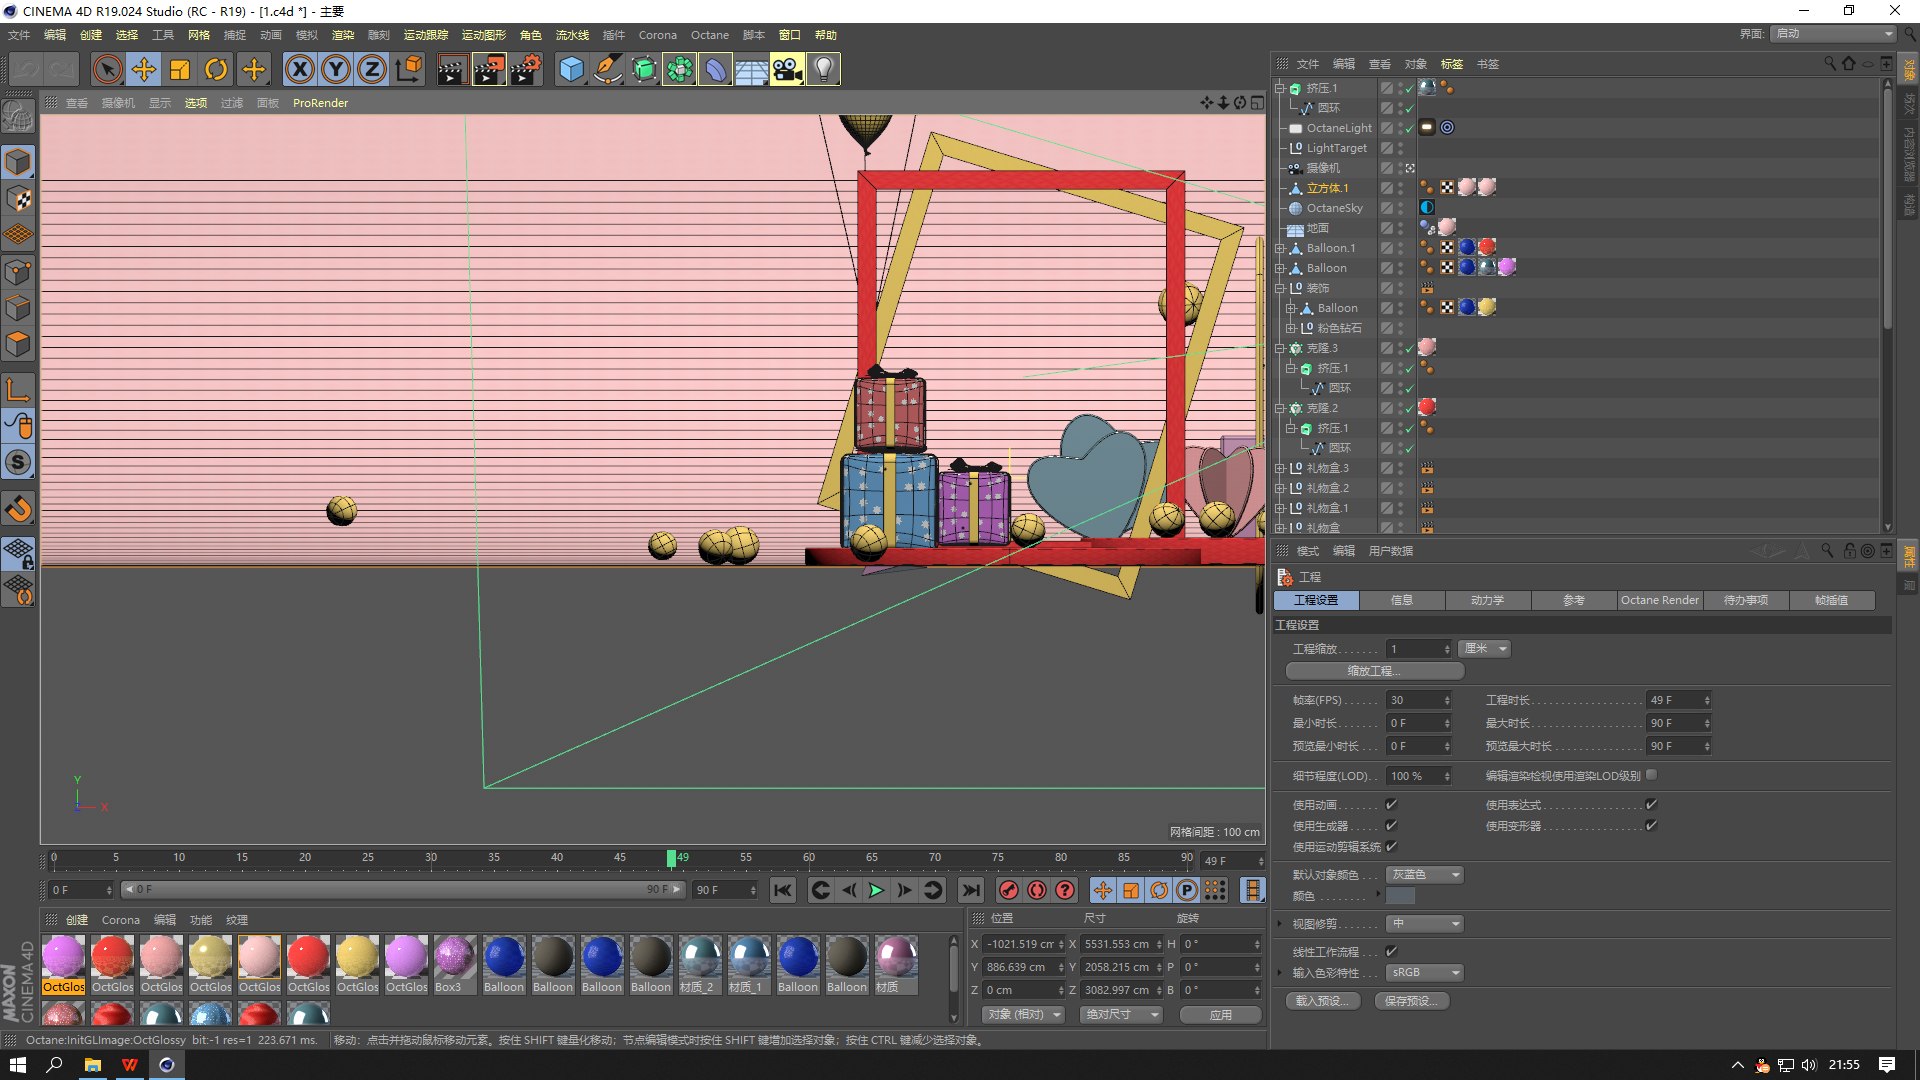
Task: Toggle the 使用变形器 checkbox
Action: point(1651,825)
